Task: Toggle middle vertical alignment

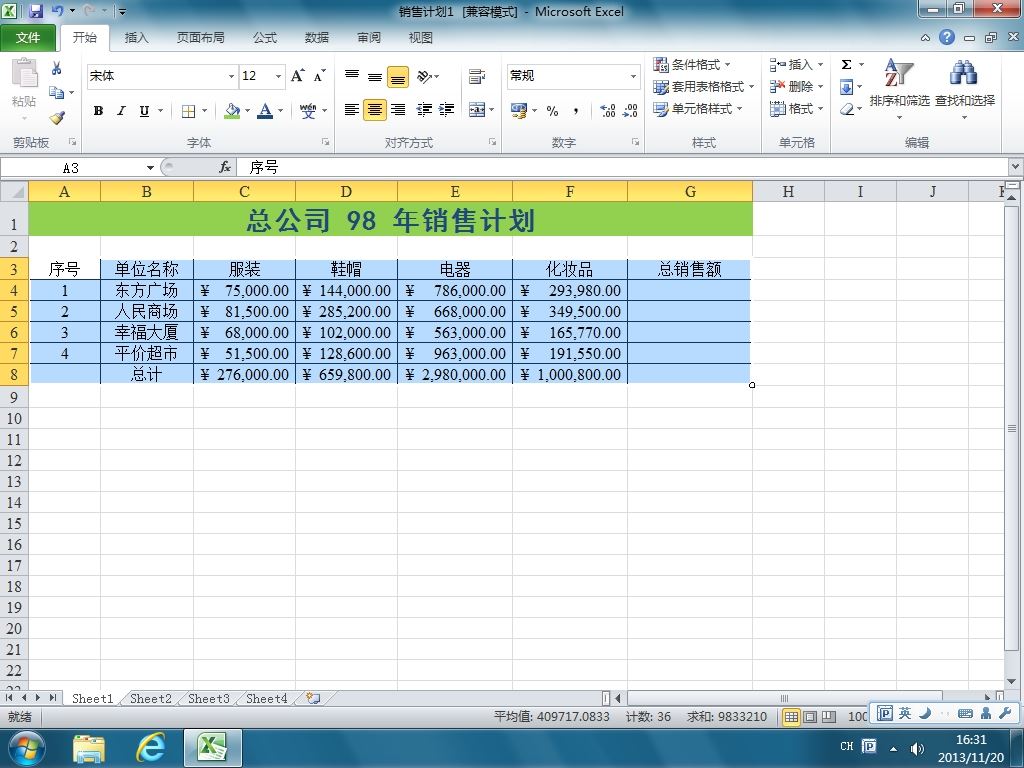Action: tap(375, 76)
